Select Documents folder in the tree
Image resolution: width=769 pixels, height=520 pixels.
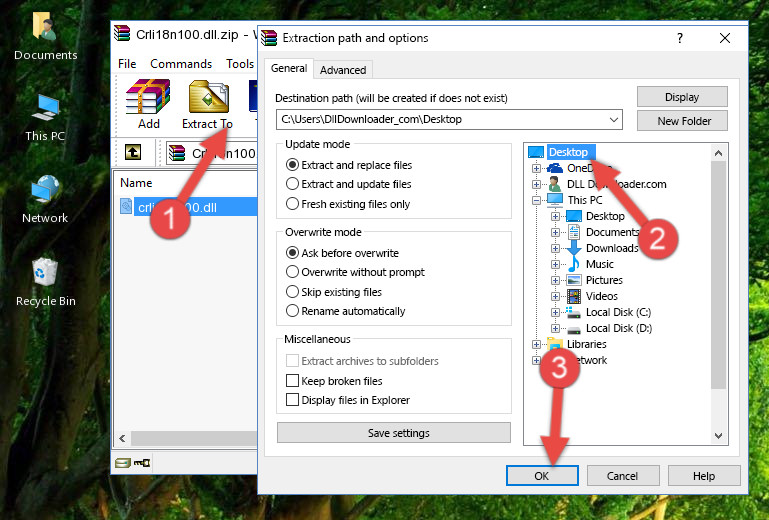(x=603, y=232)
